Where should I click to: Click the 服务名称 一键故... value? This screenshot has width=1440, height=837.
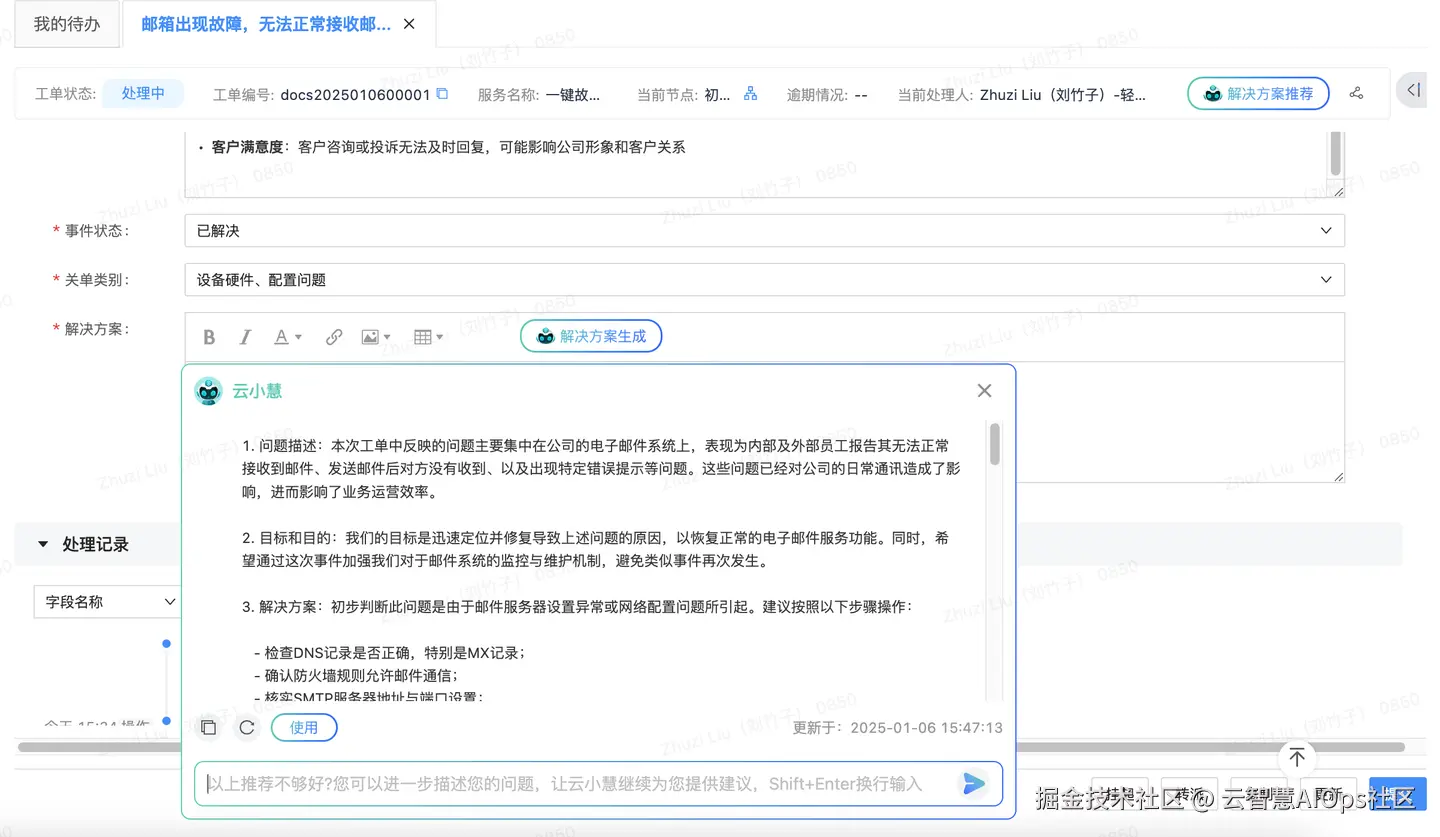573,94
